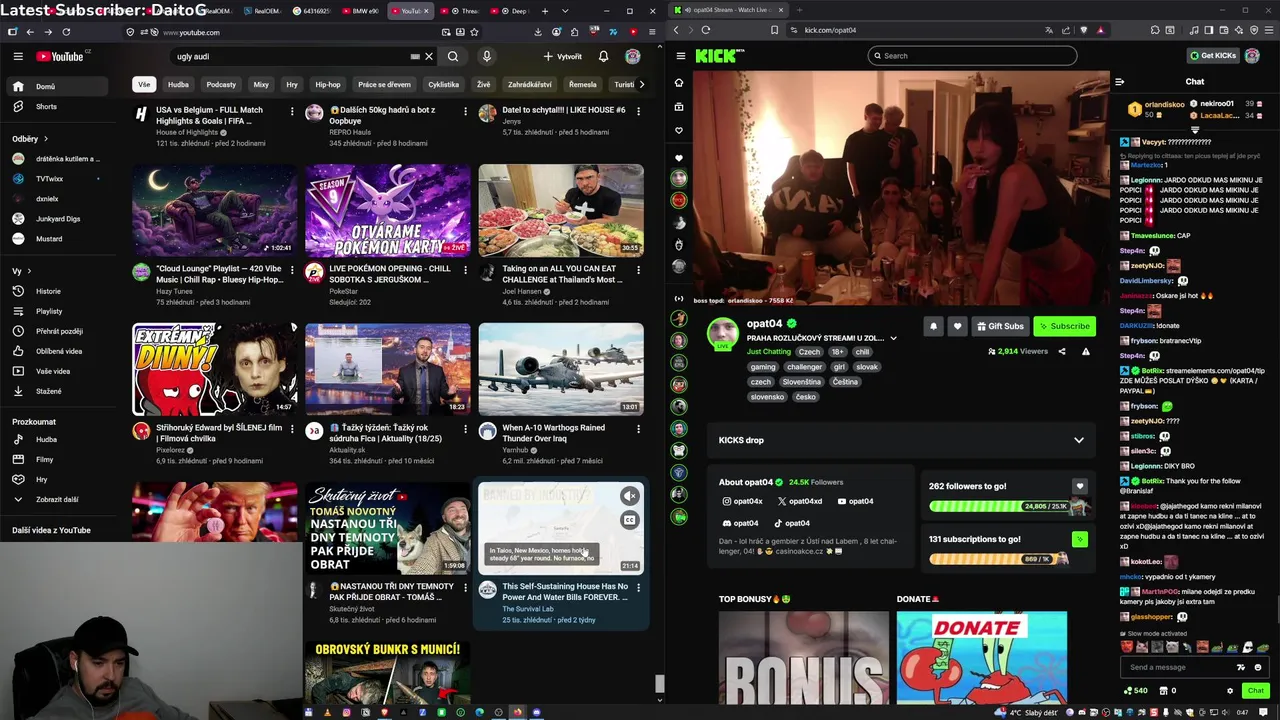Open YouTube notifications bell
The width and height of the screenshot is (1280, 720).
(x=603, y=56)
